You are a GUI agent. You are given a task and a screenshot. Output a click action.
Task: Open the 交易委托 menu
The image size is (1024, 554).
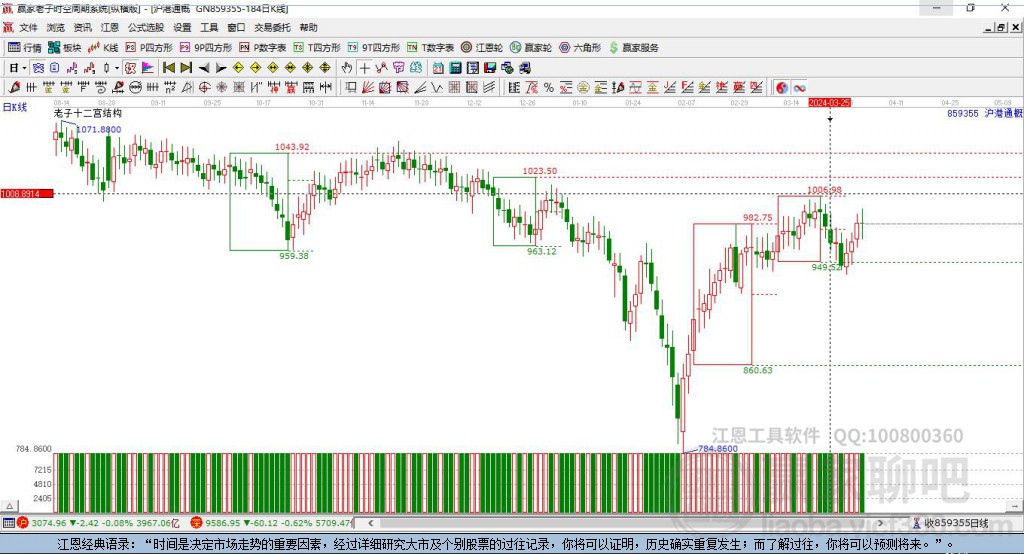[x=272, y=27]
